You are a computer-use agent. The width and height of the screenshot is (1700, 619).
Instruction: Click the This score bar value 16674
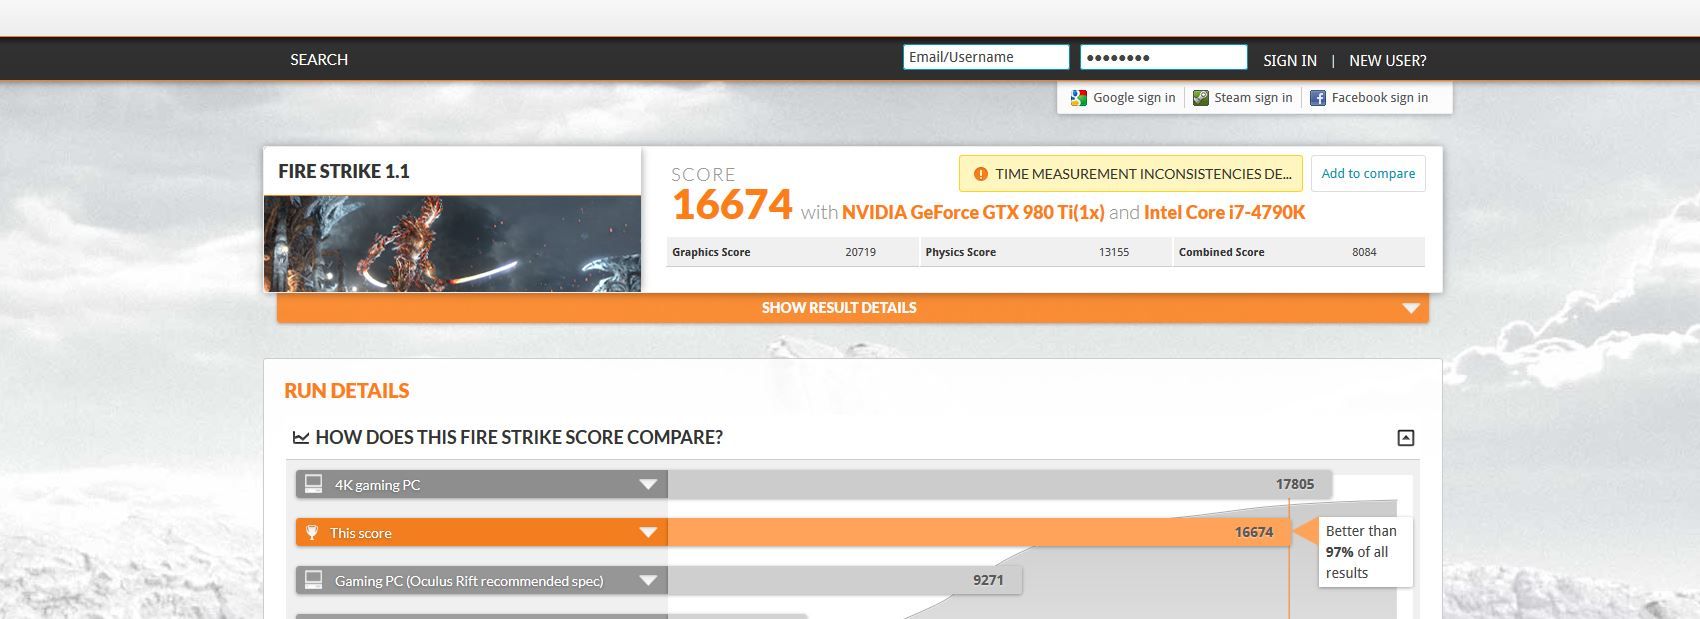(x=1254, y=533)
